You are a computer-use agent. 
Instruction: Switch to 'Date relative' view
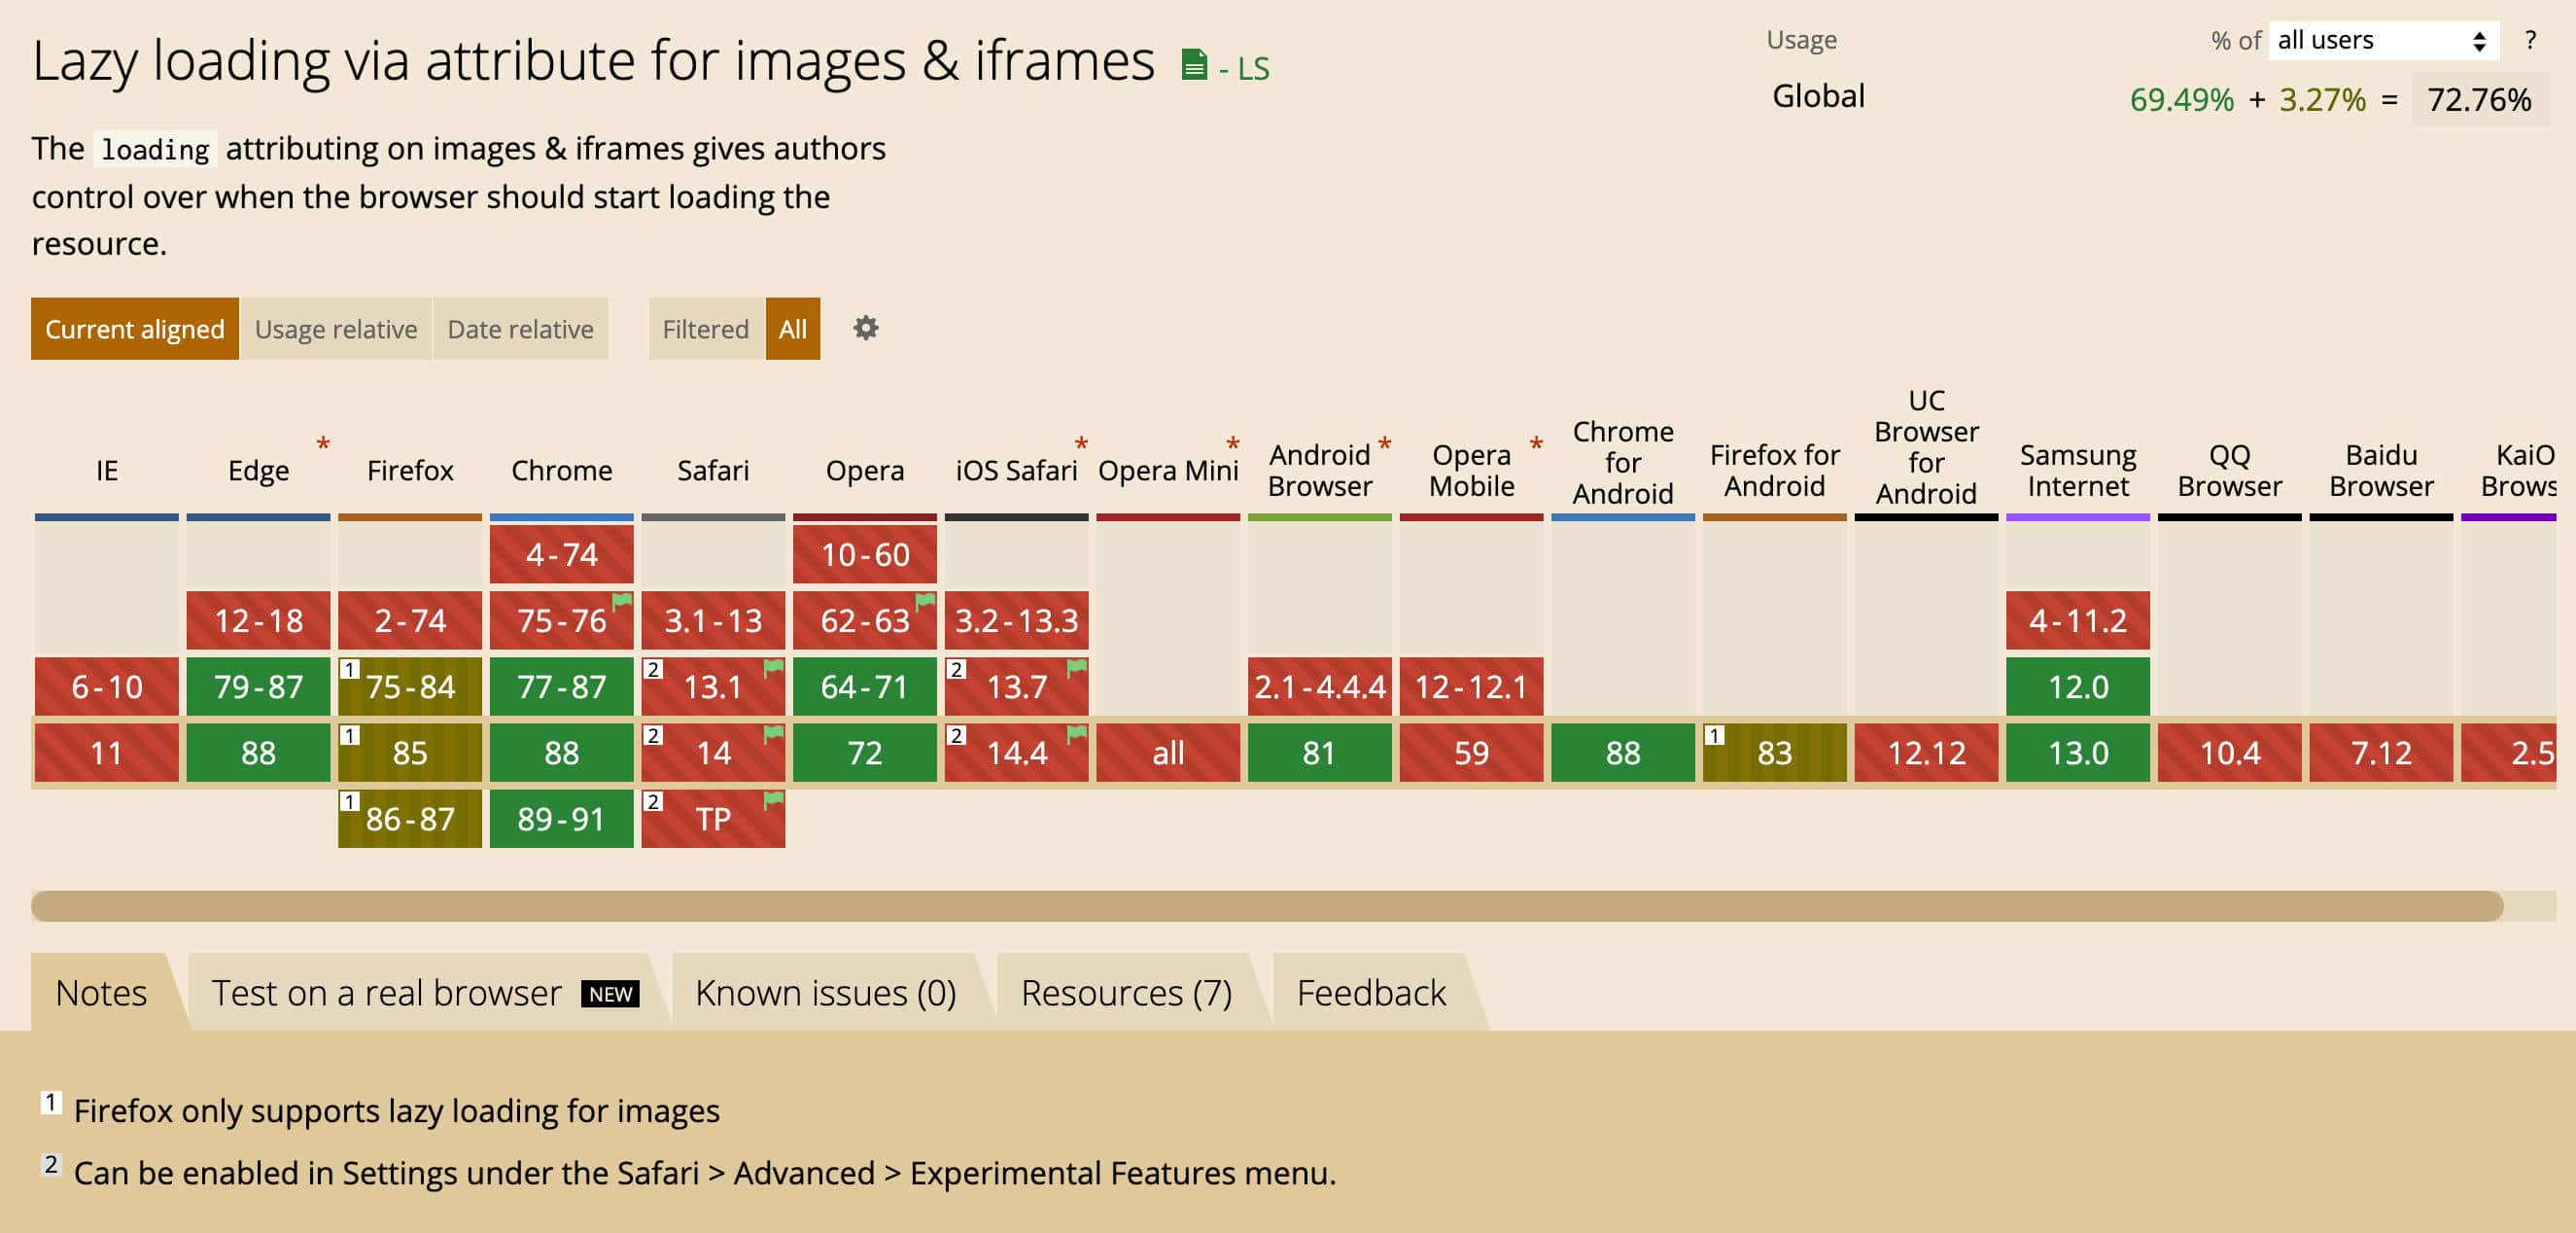tap(521, 329)
